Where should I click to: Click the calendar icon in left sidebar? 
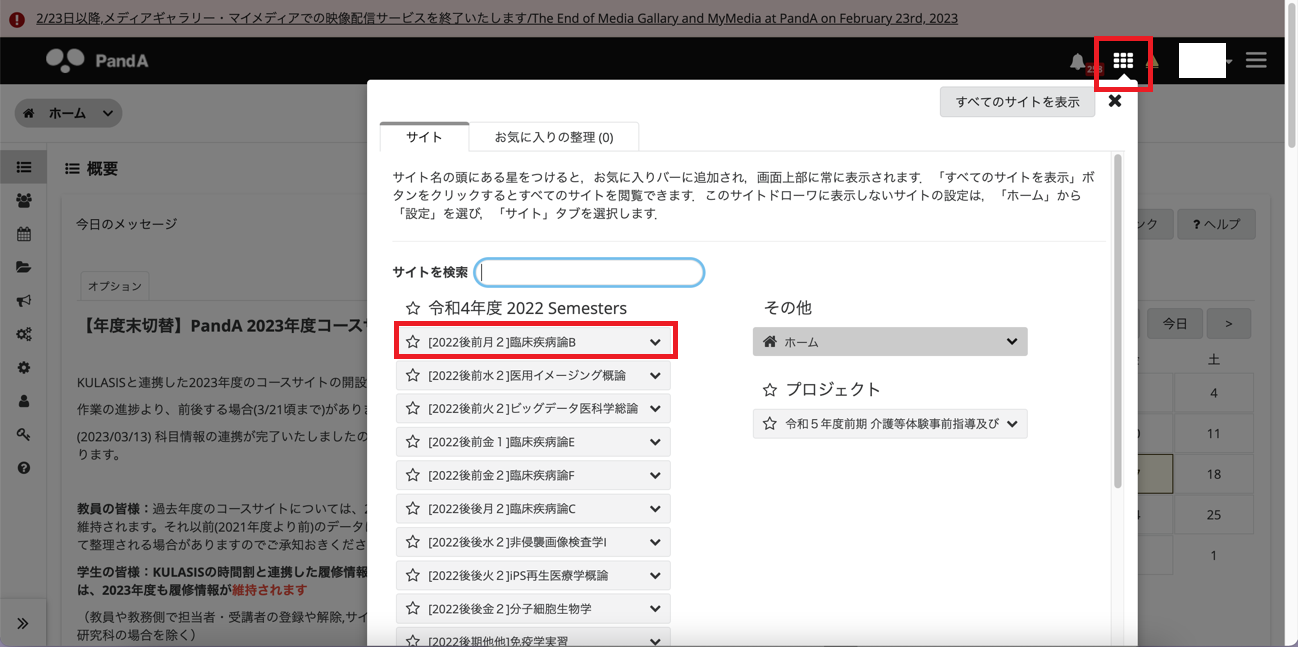(24, 234)
